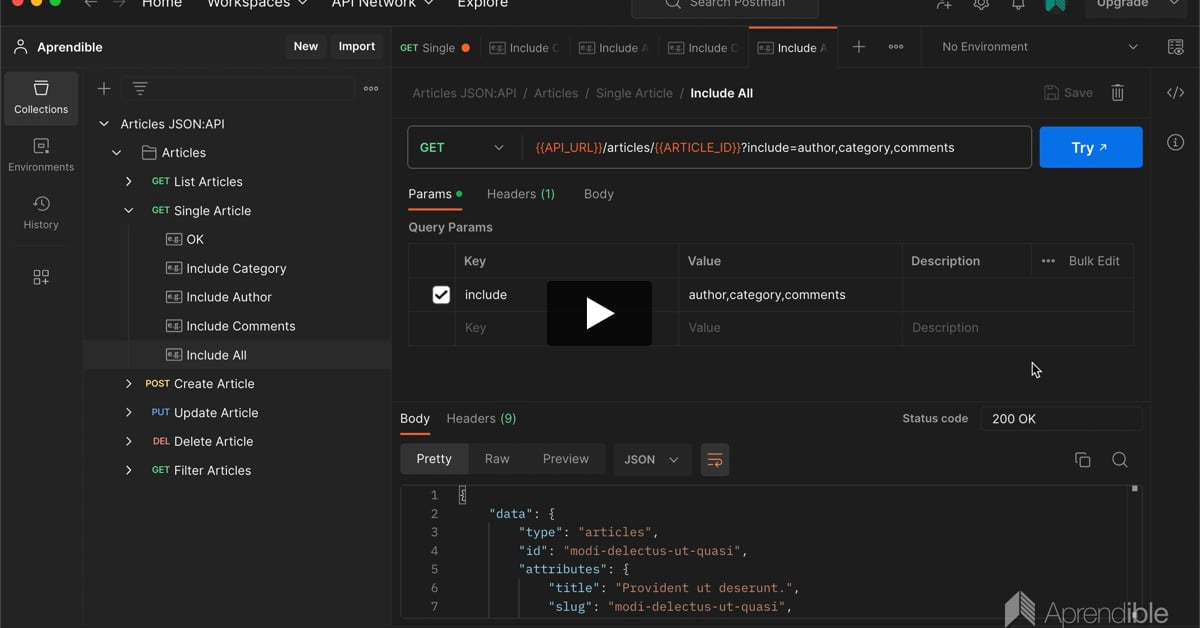Click the Single Article breadcrumb link
This screenshot has width=1200, height=628.
coord(634,93)
